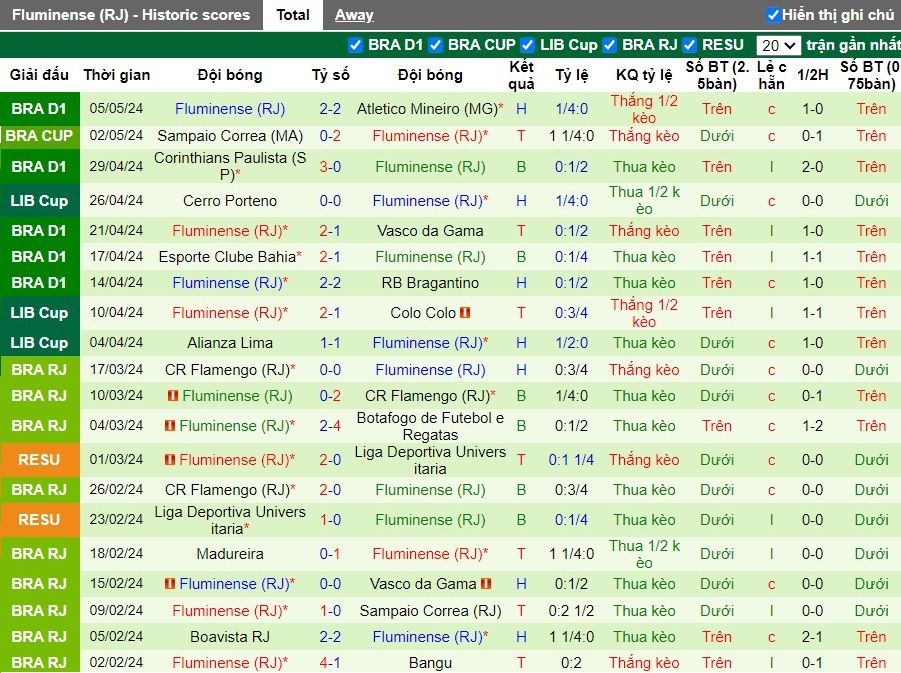Screen dimensions: 901x673
Task: Click the KQ tỷ lệ column header
Action: coord(644,75)
